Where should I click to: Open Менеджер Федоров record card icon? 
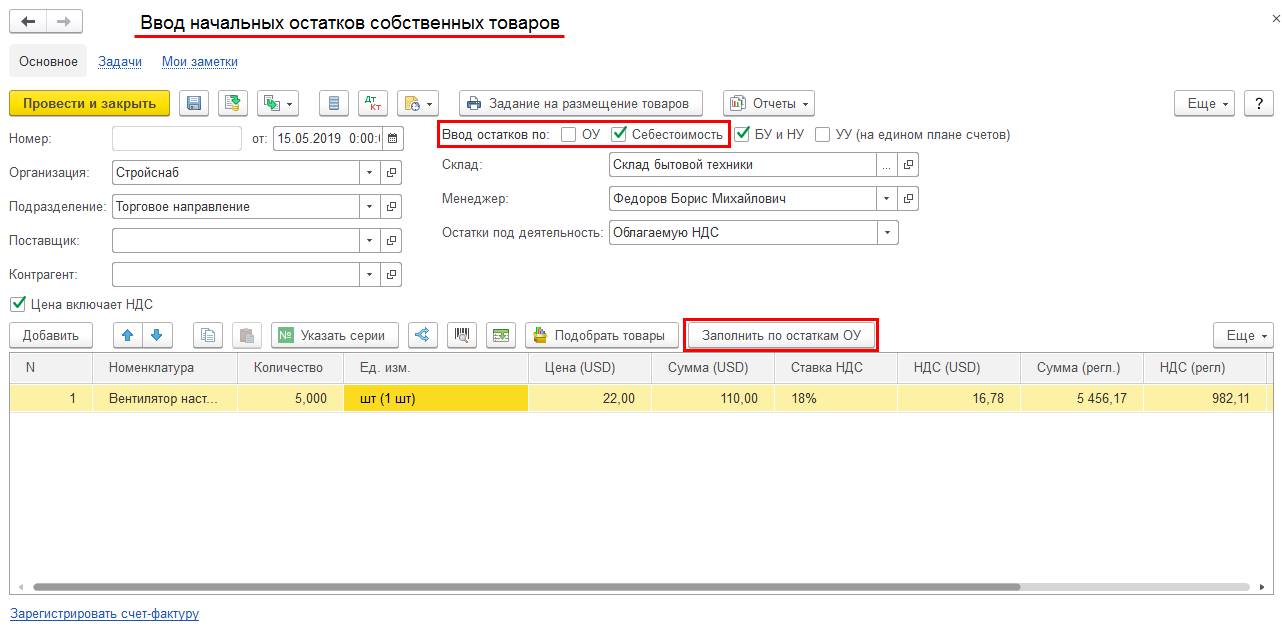tap(908, 199)
